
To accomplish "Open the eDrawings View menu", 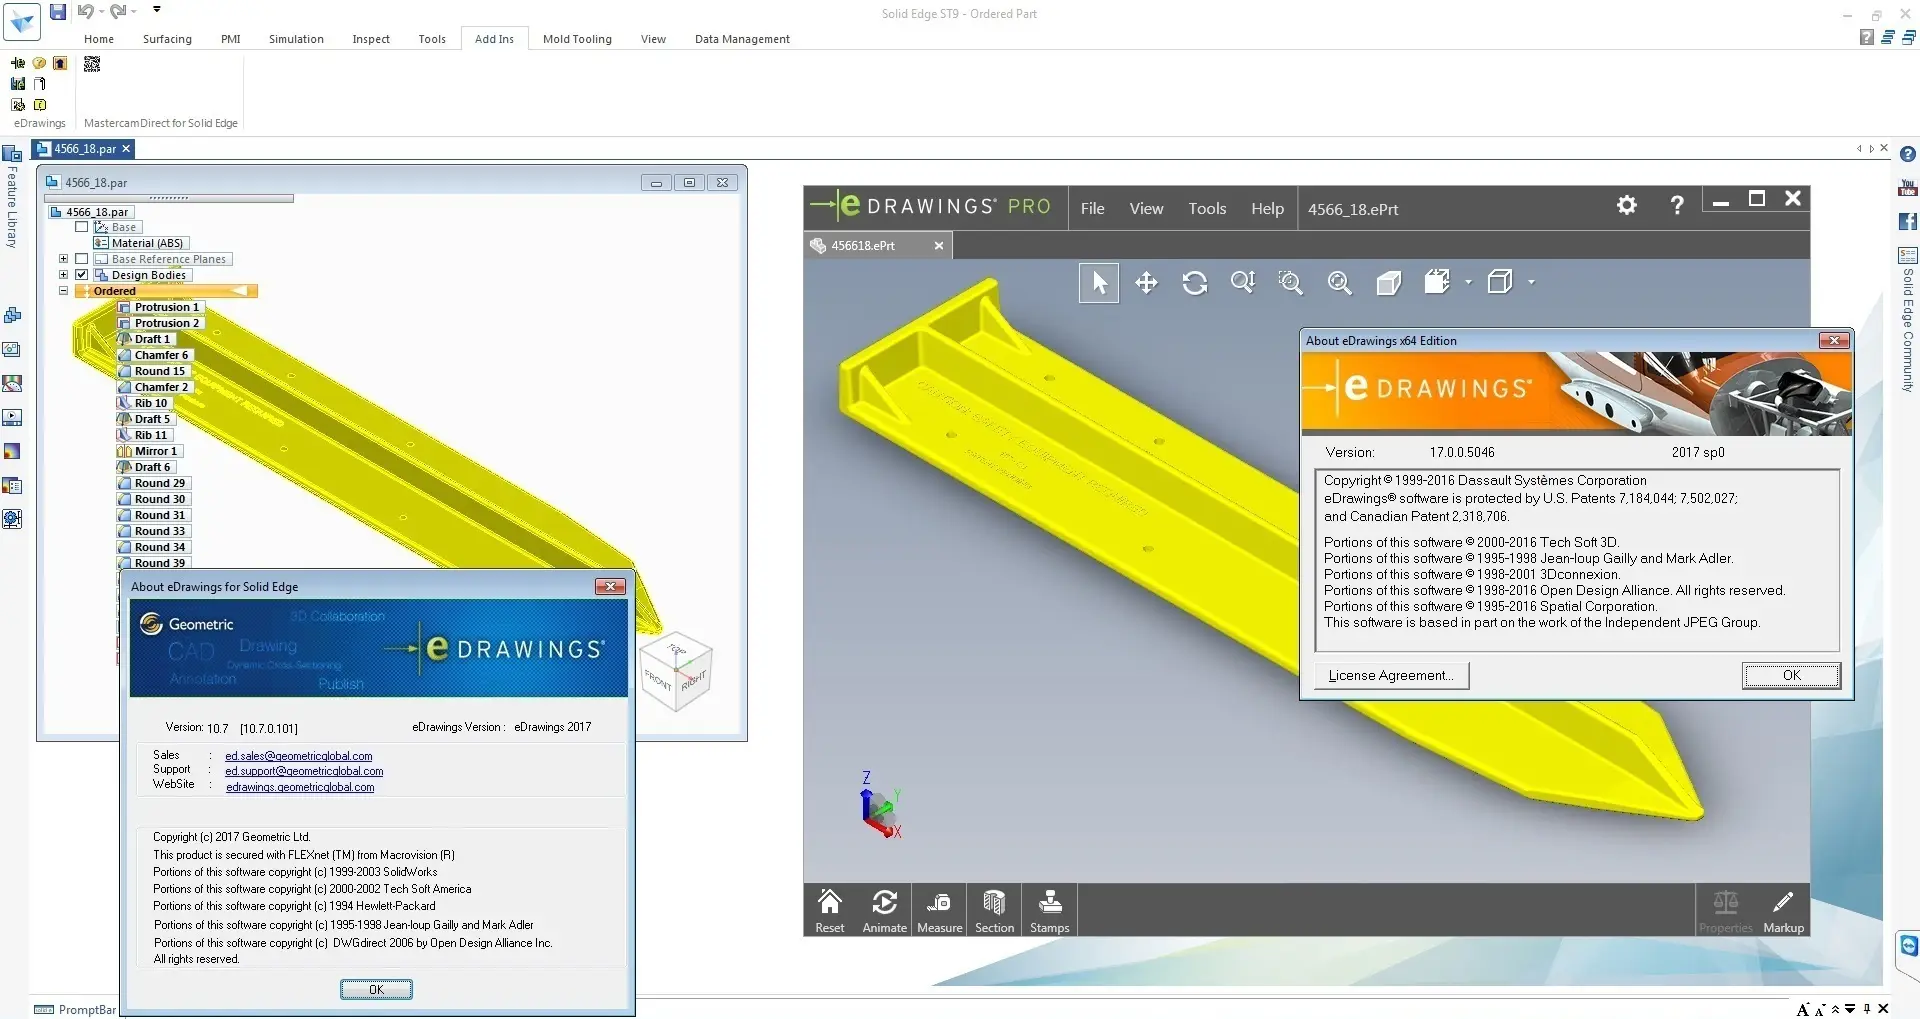I will click(x=1146, y=209).
